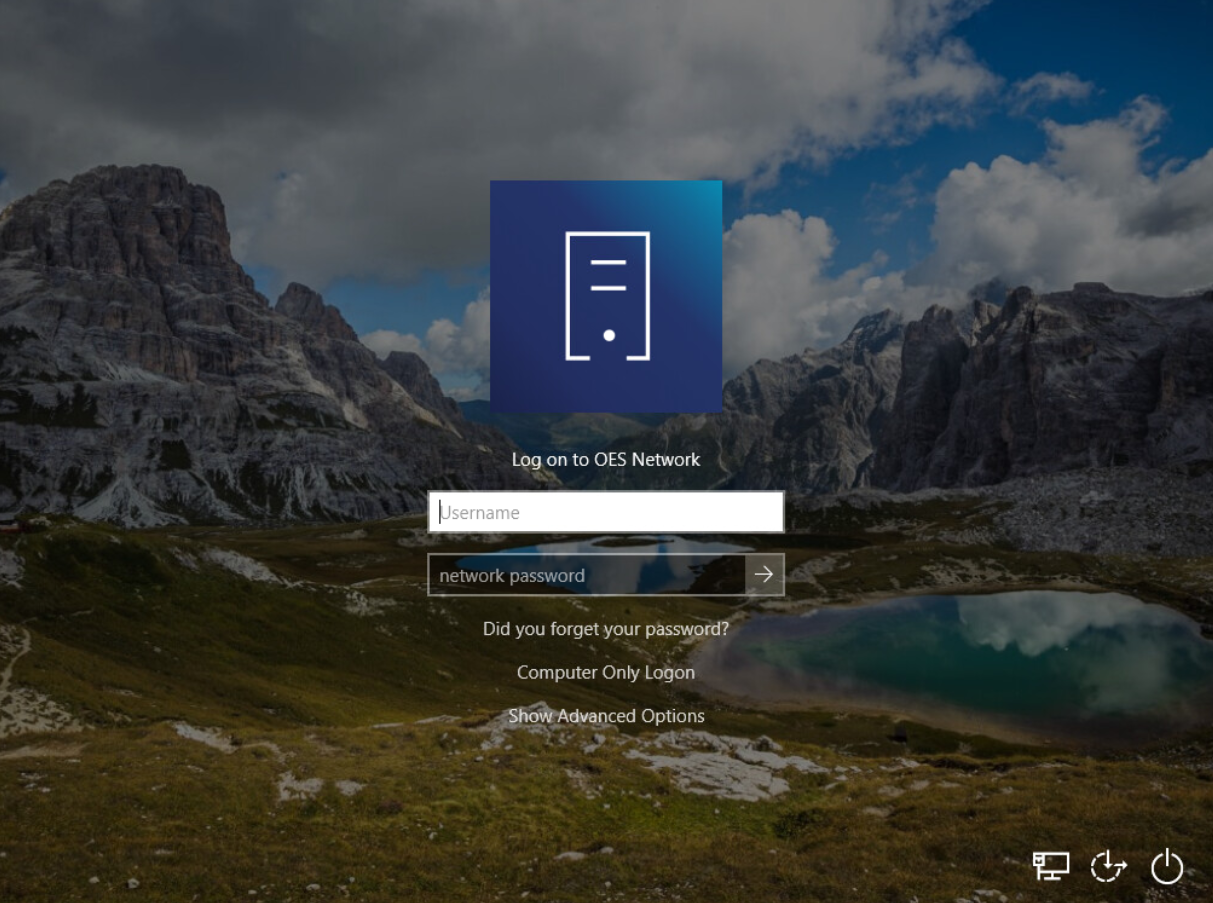The height and width of the screenshot is (903, 1213).
Task: Switch to Computer Only Logon
Action: point(606,673)
